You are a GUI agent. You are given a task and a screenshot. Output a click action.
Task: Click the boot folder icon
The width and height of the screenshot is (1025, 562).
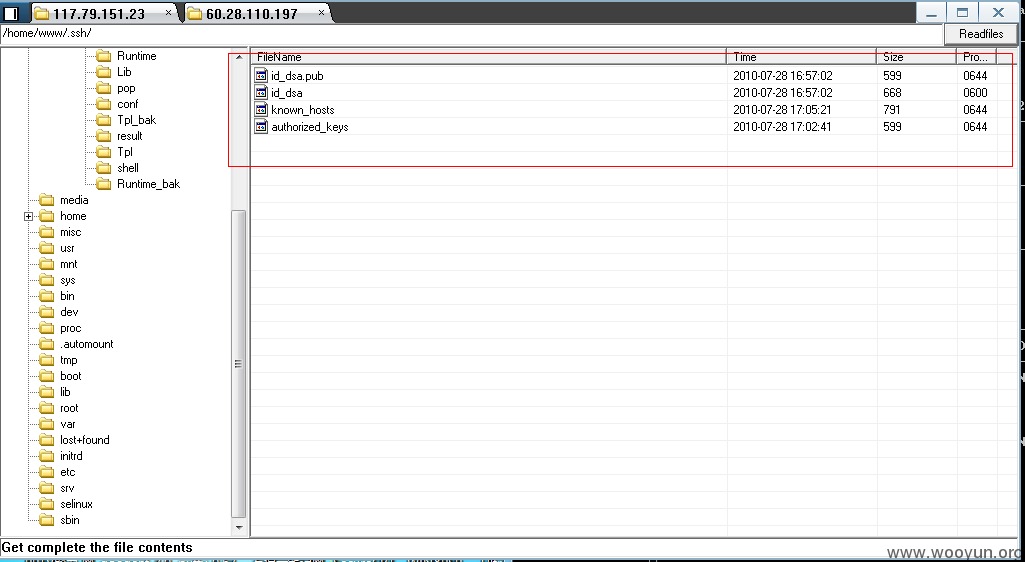(x=46, y=376)
